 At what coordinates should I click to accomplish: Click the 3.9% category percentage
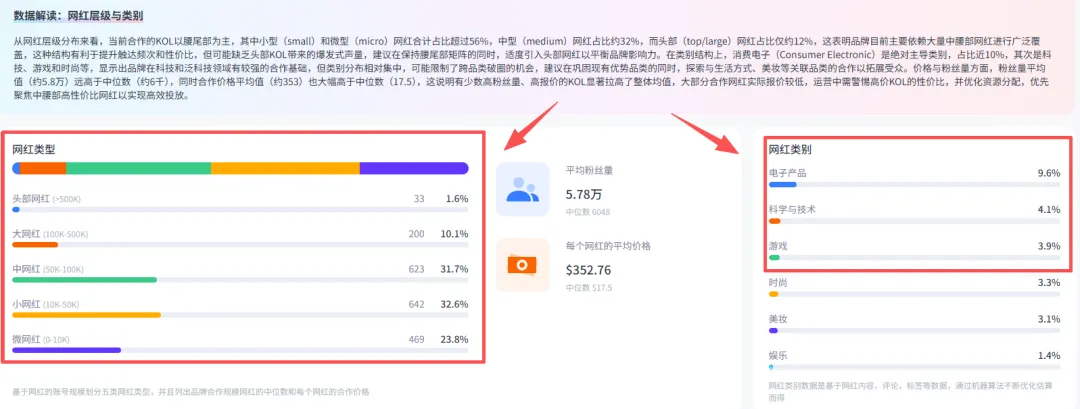pyautogui.click(x=1049, y=247)
